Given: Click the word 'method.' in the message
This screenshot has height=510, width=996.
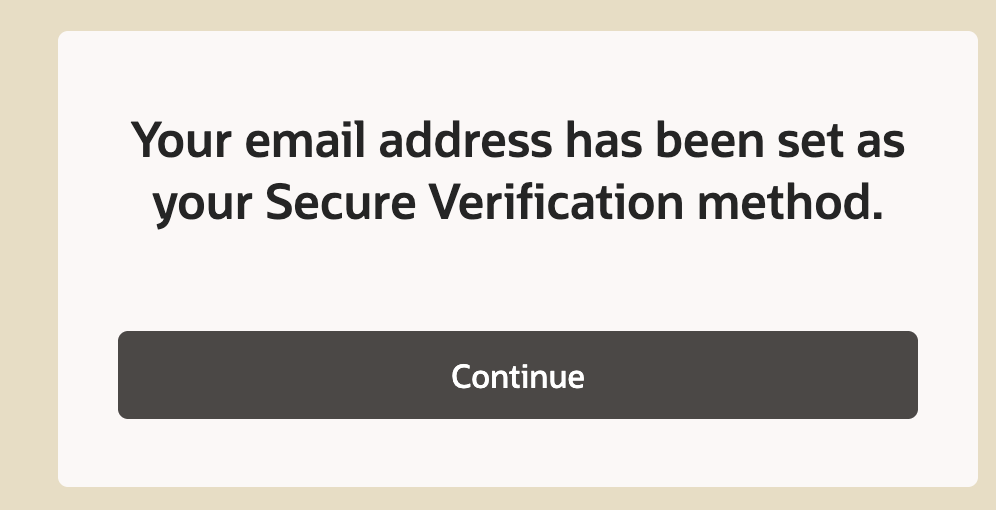Looking at the screenshot, I should click(x=790, y=203).
